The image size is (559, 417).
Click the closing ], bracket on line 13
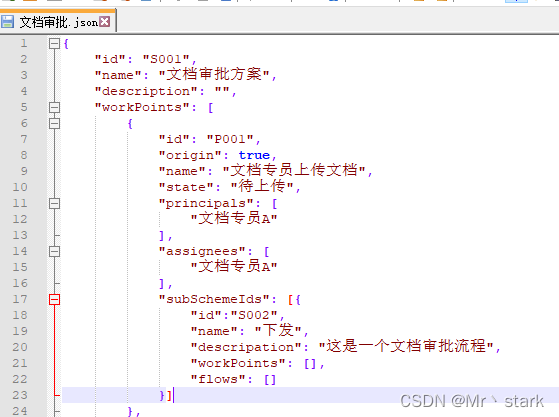tap(165, 236)
